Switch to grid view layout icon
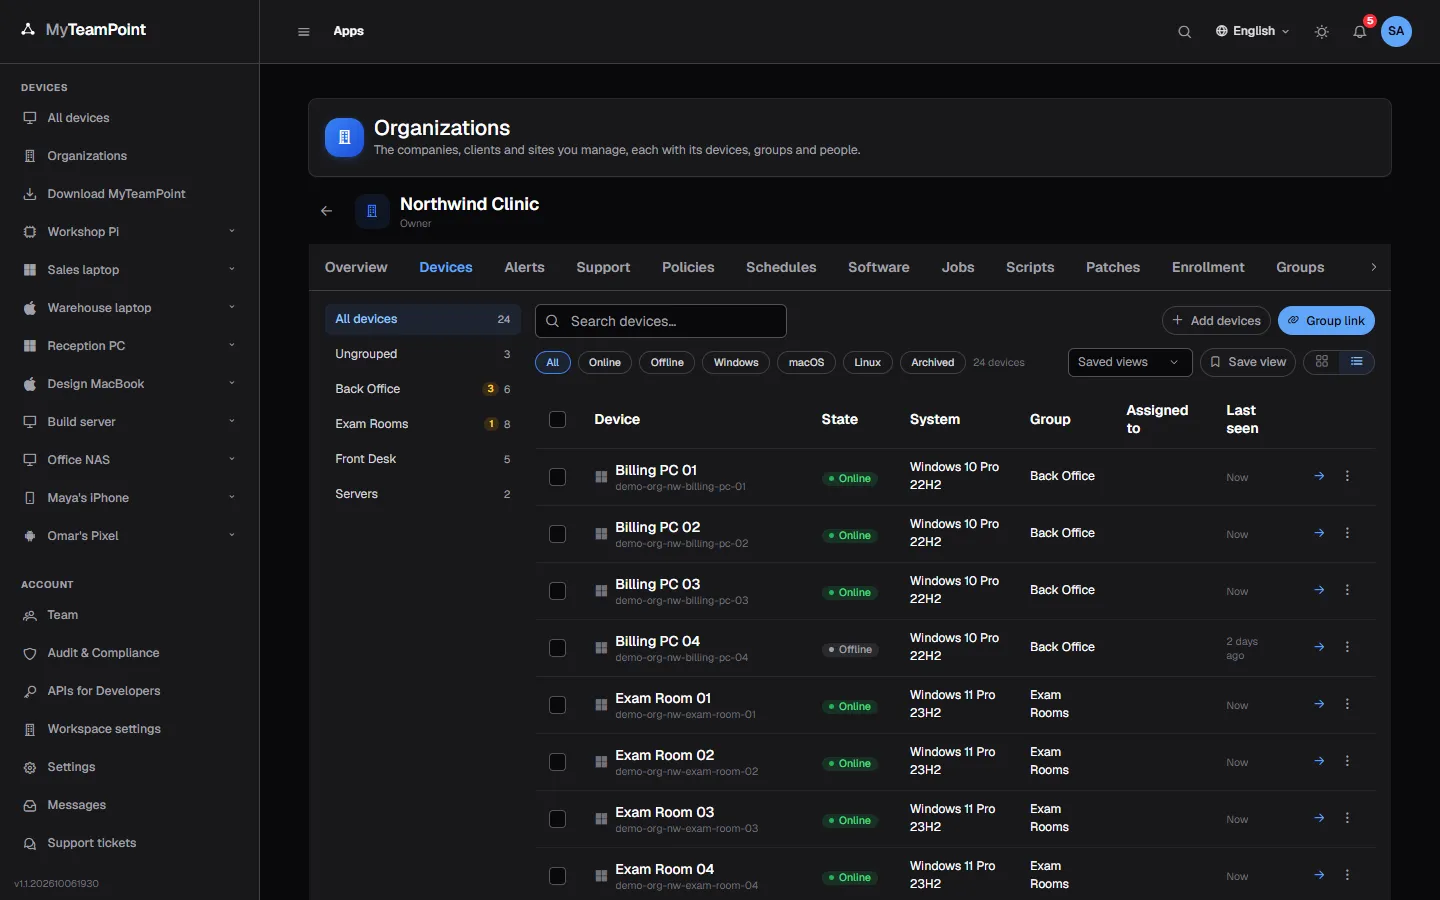 pyautogui.click(x=1322, y=362)
